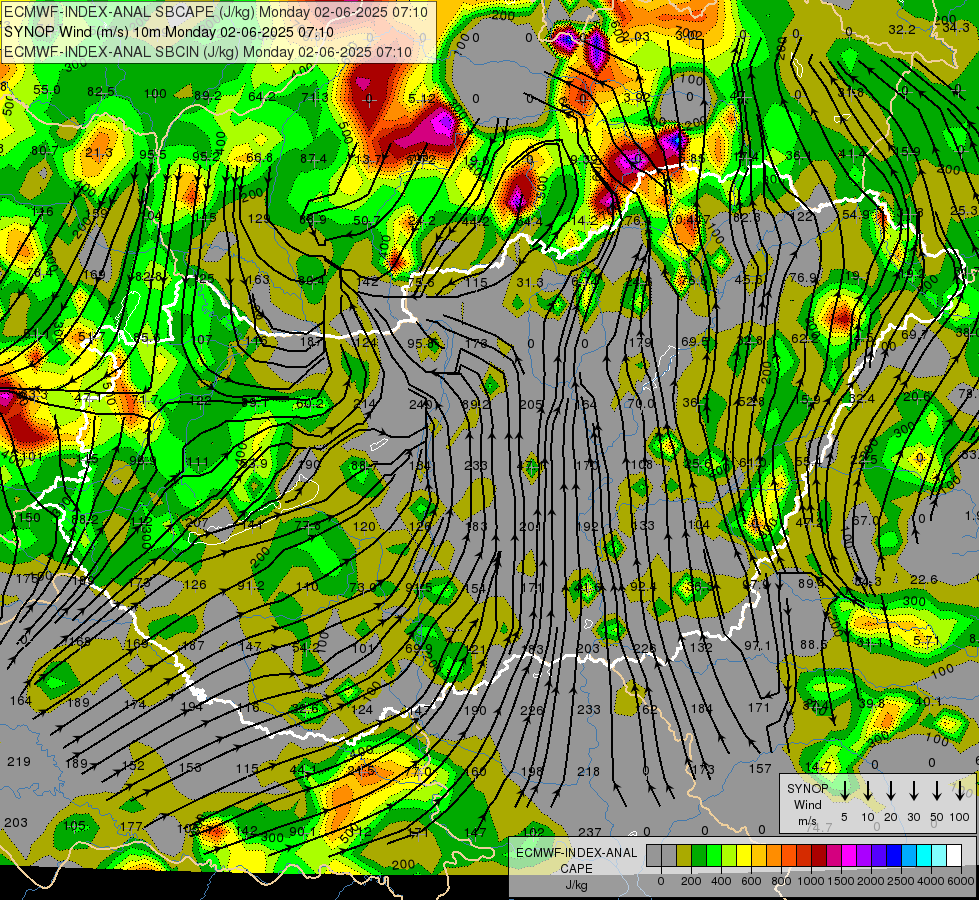Click the map value 21.3
This screenshot has width=979, height=900.
[99, 153]
